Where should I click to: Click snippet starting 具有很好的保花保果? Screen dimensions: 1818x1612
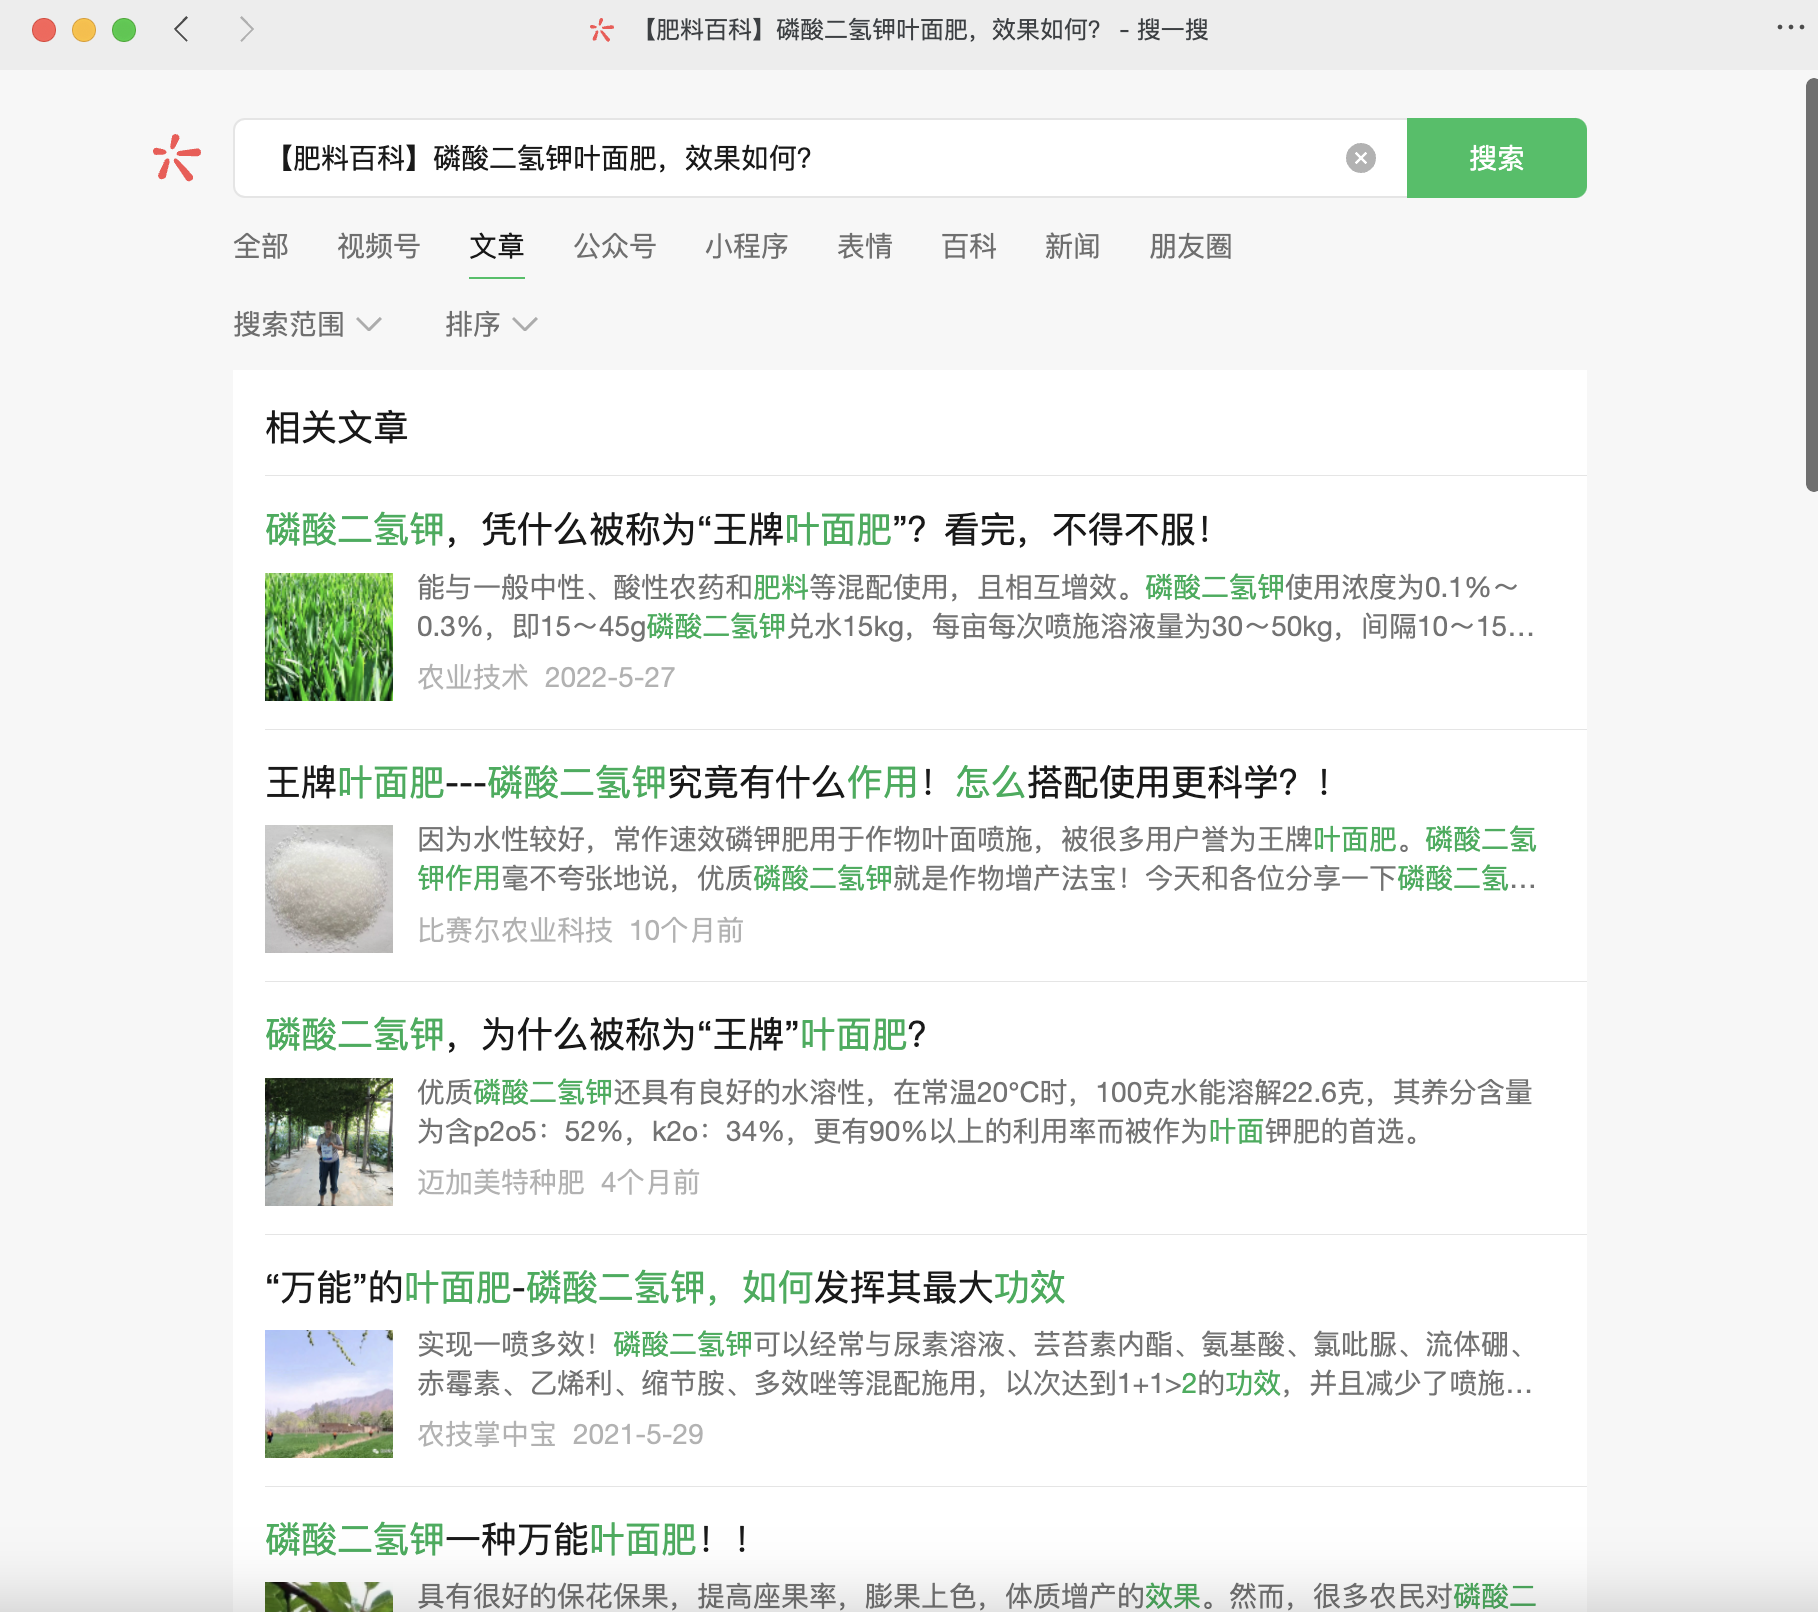pyautogui.click(x=976, y=1596)
